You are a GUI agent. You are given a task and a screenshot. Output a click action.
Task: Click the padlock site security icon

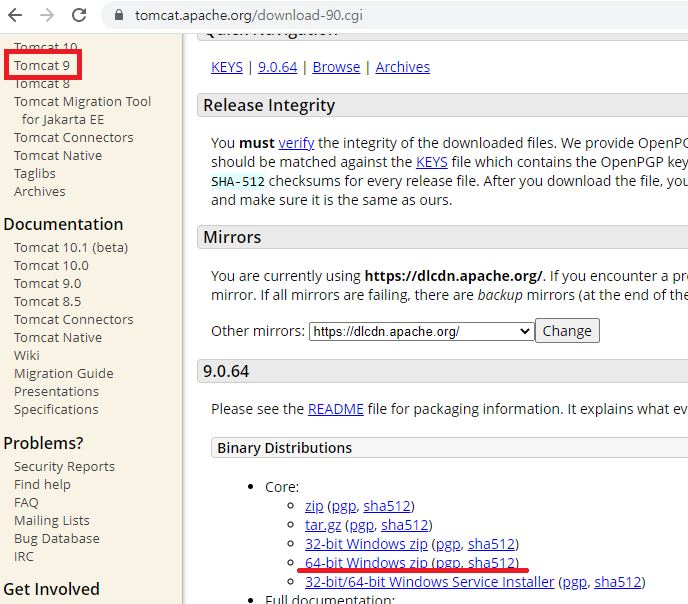coord(118,15)
